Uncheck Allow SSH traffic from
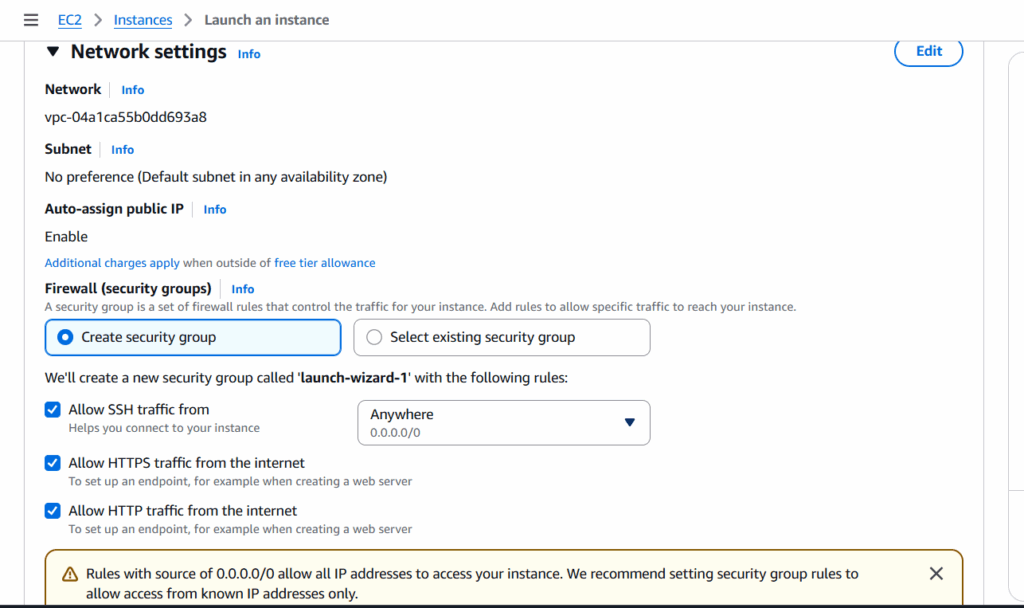Image resolution: width=1024 pixels, height=608 pixels. coord(53,410)
